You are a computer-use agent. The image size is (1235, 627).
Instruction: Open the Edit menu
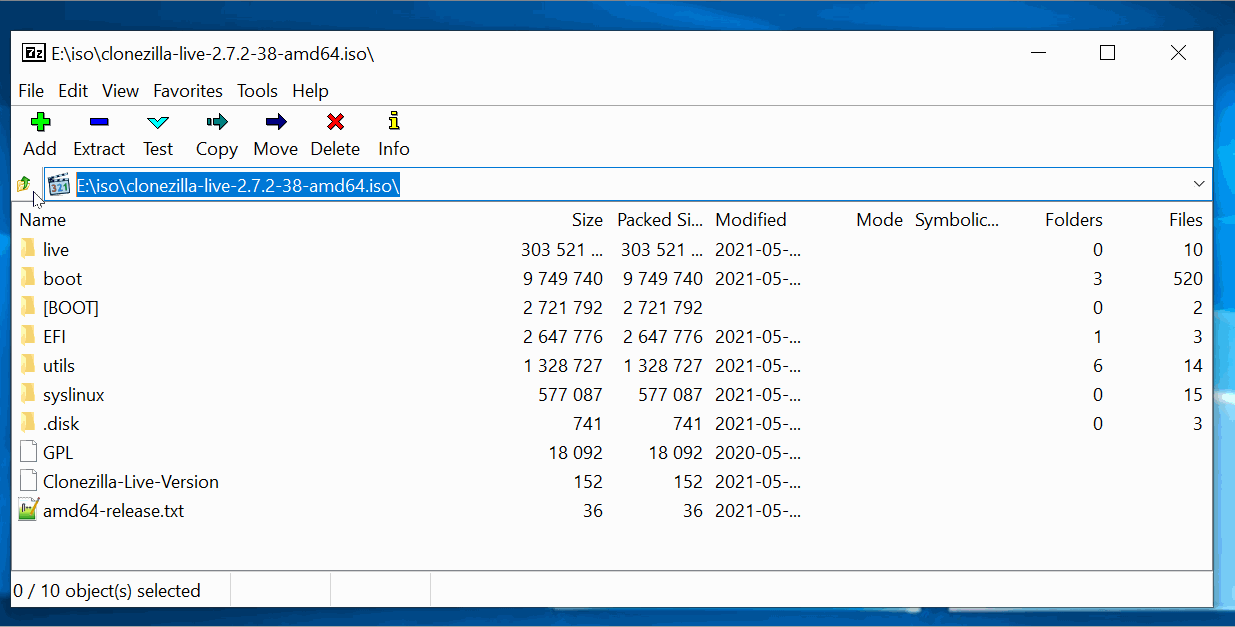coord(73,90)
